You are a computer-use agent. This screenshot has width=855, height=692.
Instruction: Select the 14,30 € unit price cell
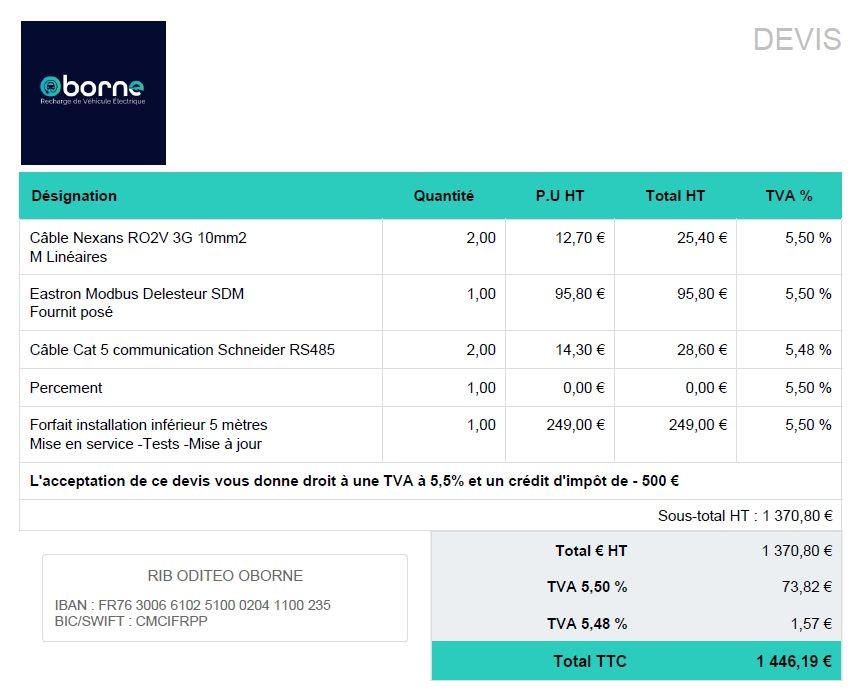(x=580, y=350)
